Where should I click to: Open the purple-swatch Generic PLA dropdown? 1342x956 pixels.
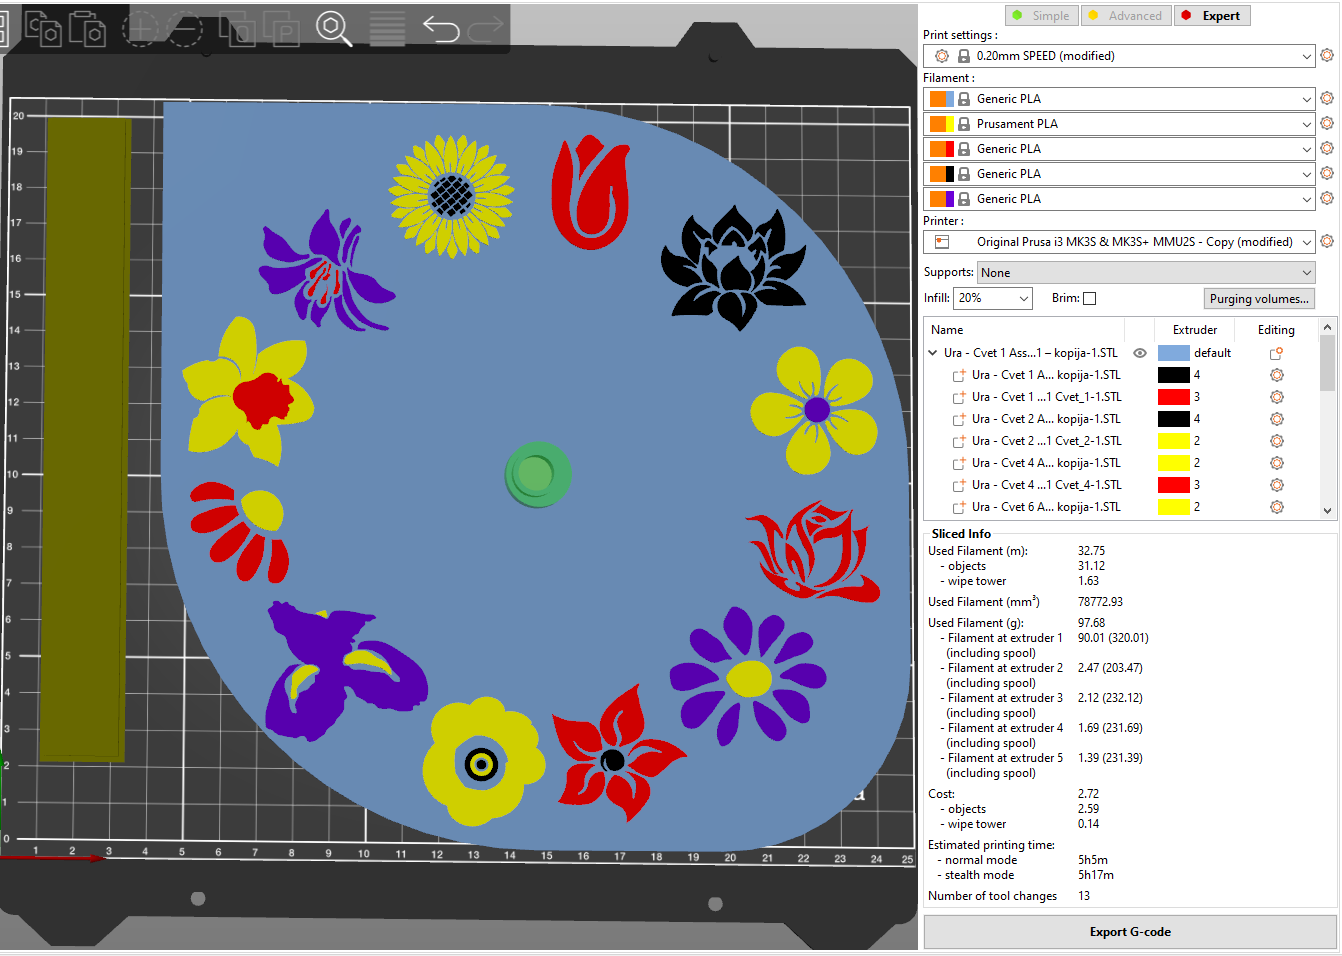(x=1119, y=199)
